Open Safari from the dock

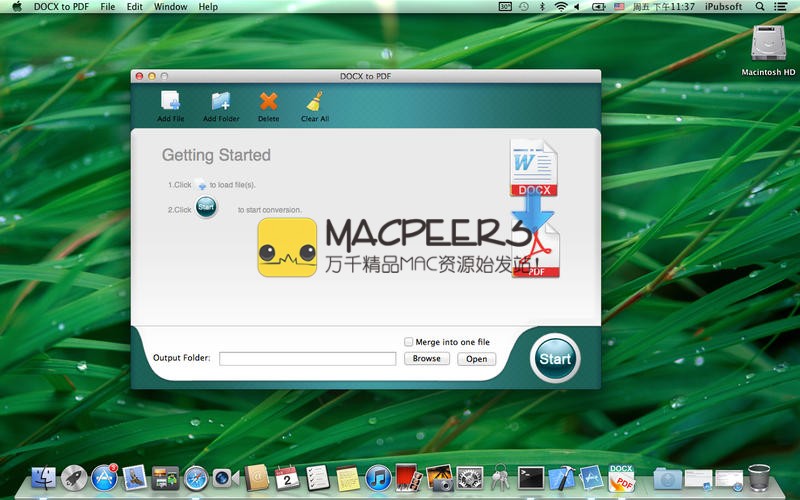[x=195, y=478]
